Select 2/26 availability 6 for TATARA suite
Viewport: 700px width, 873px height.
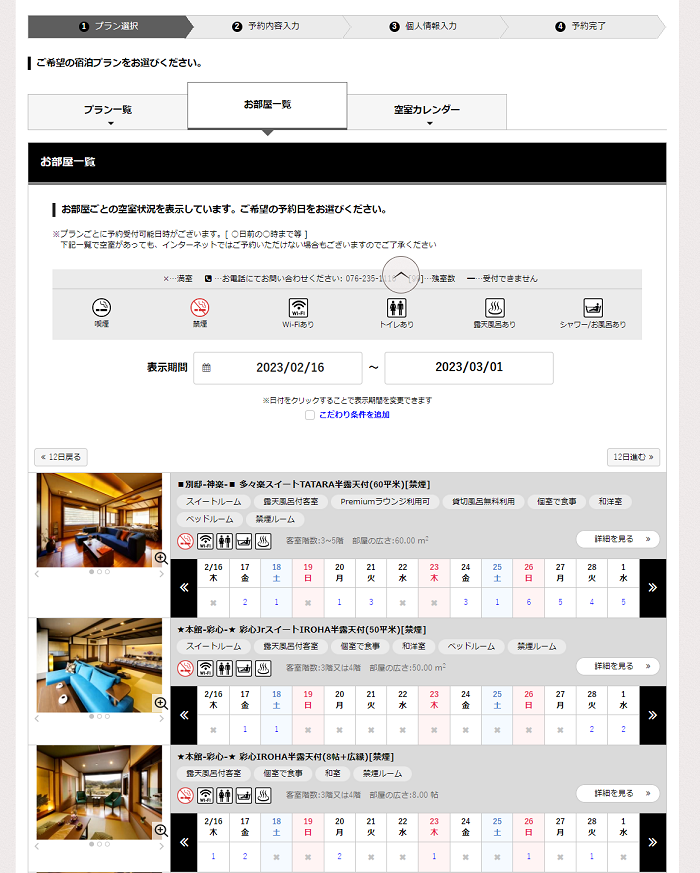pos(528,602)
